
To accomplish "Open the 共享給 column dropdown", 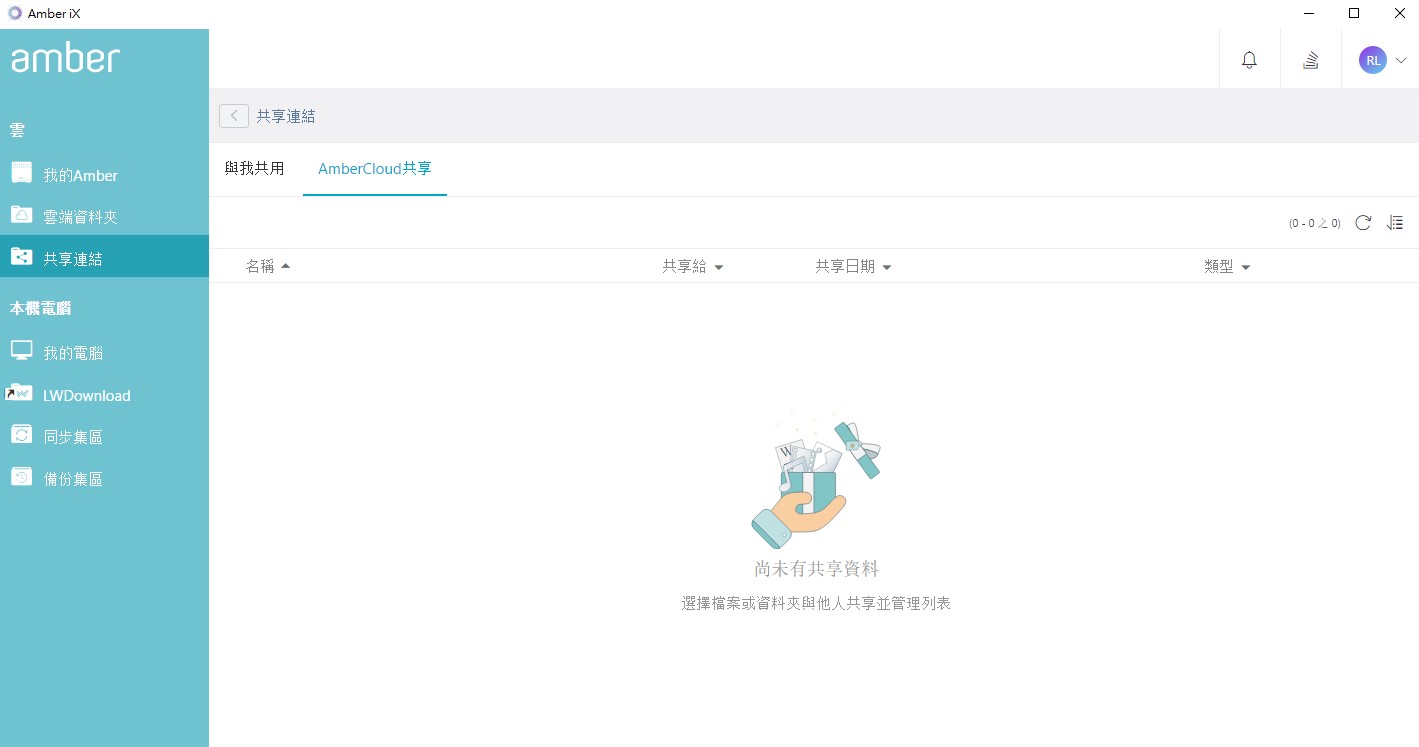I will 718,267.
